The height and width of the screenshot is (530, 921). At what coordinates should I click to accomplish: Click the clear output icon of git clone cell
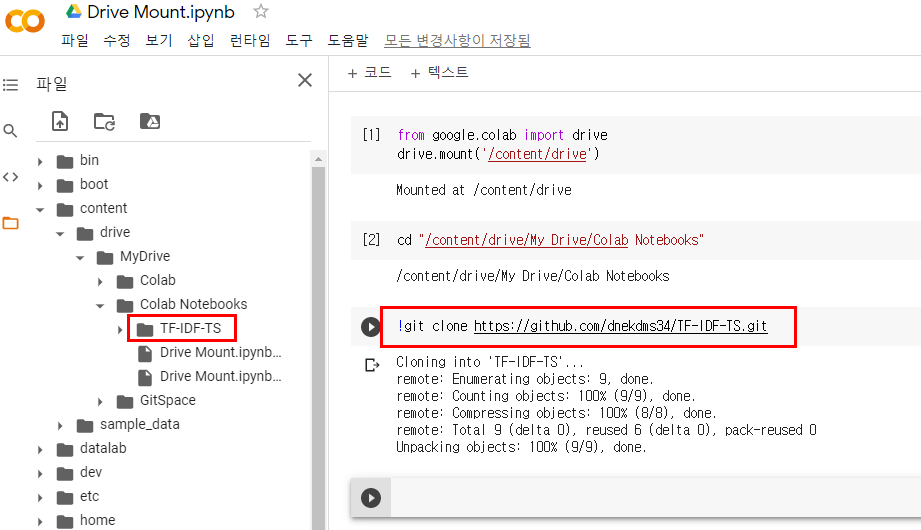point(372,365)
